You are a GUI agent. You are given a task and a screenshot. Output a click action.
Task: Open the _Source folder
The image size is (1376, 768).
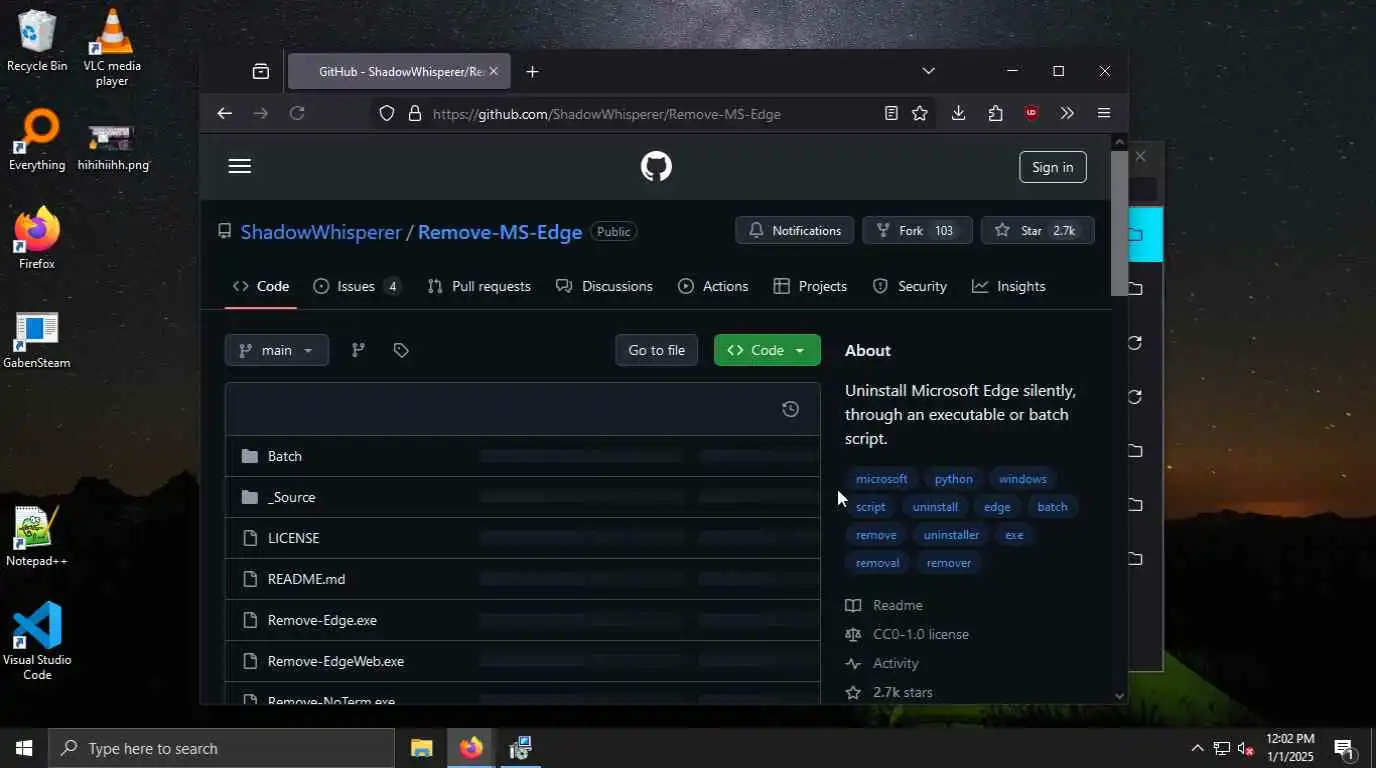[291, 497]
